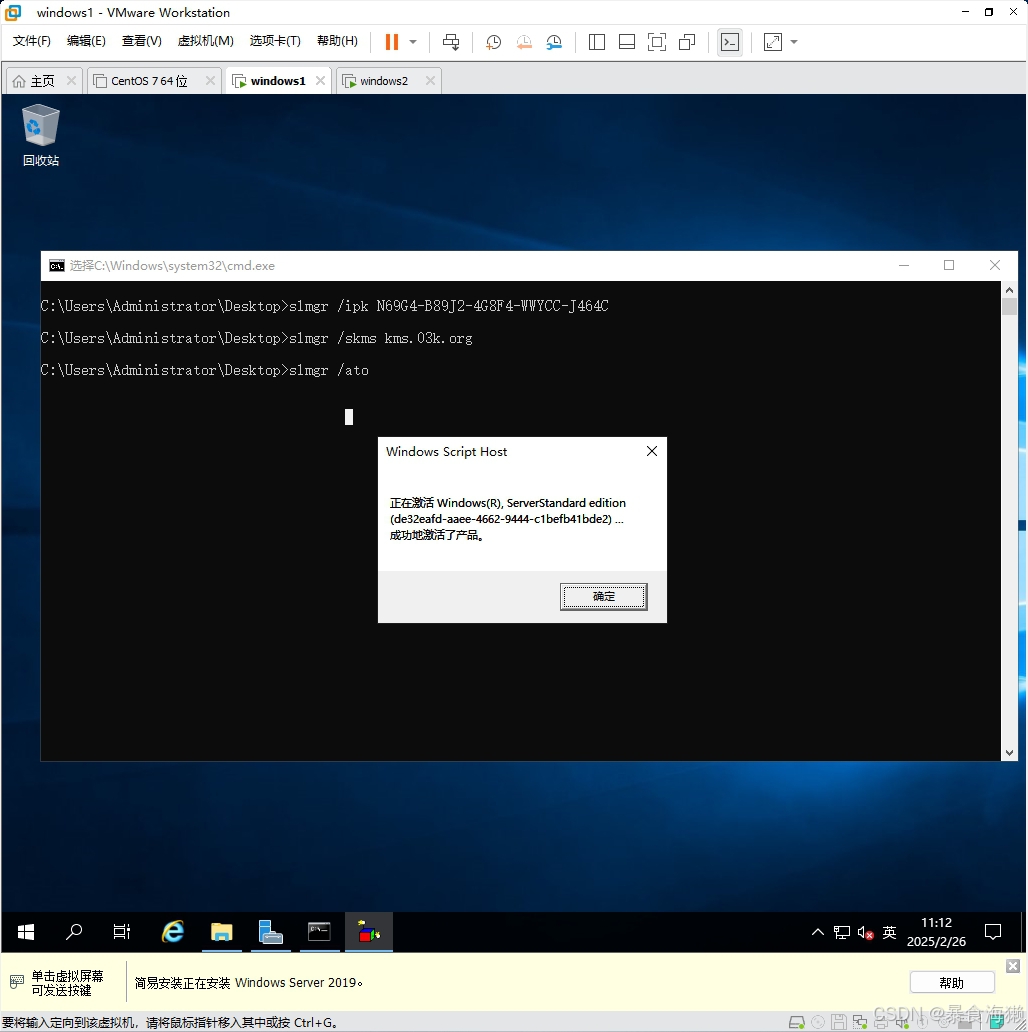
Task: Open the snapshot manager
Action: [x=554, y=42]
